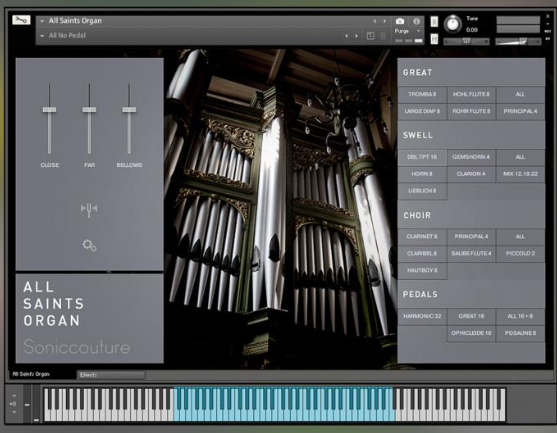Toggle Great HOHL FLUTE 8 stop
The height and width of the screenshot is (433, 557).
coord(471,94)
